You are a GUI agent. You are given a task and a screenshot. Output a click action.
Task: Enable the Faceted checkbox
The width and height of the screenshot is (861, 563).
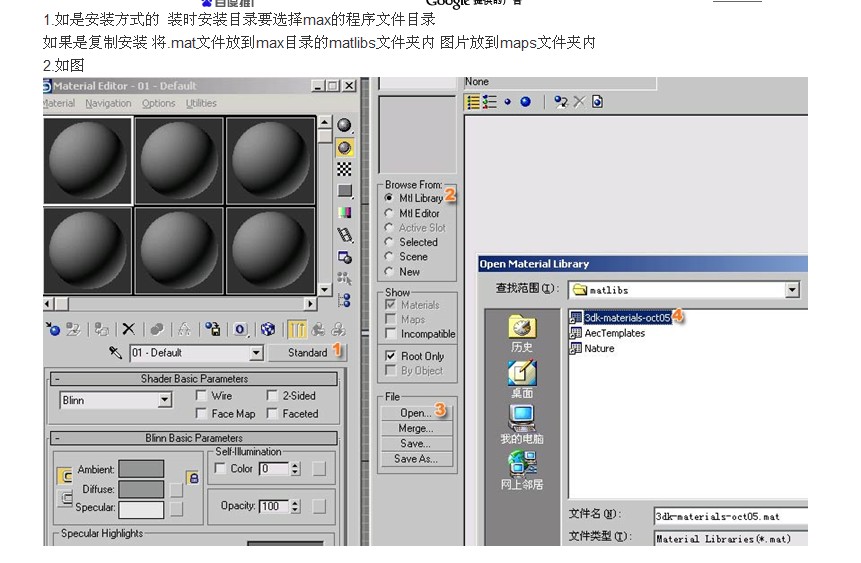[272, 414]
